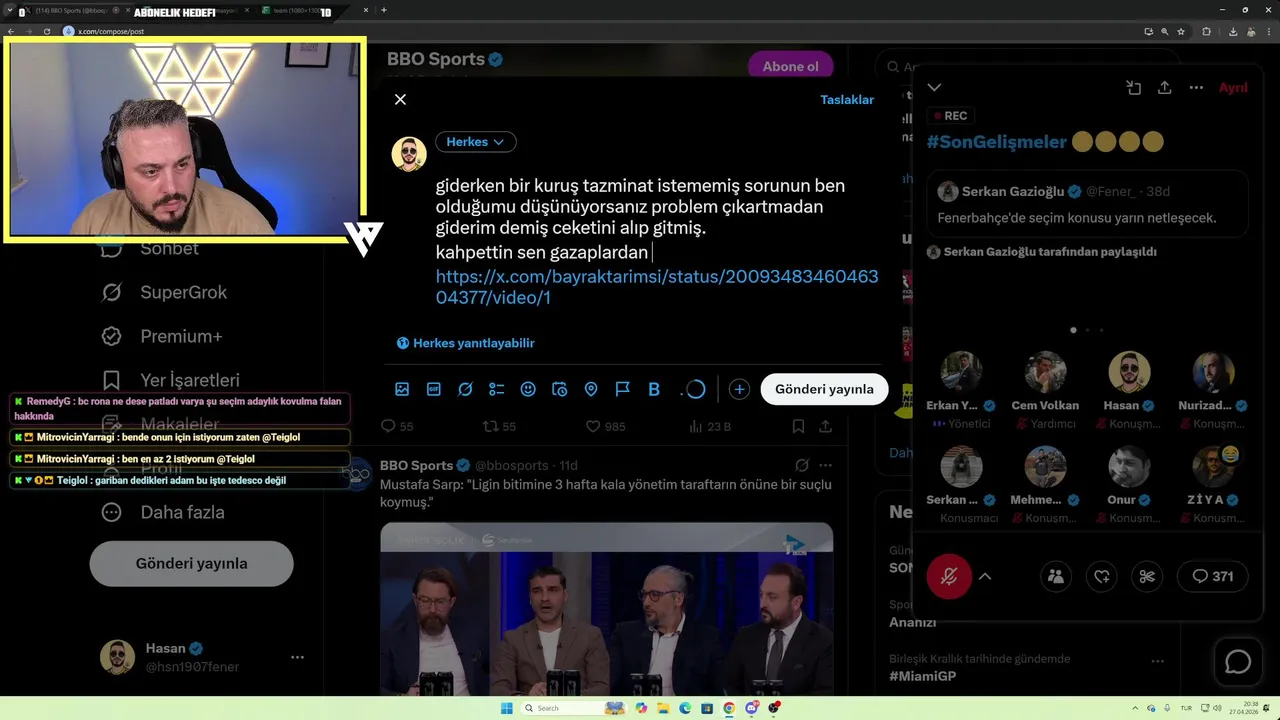
Task: Subscribe with the Abone ol button
Action: pyautogui.click(x=790, y=66)
